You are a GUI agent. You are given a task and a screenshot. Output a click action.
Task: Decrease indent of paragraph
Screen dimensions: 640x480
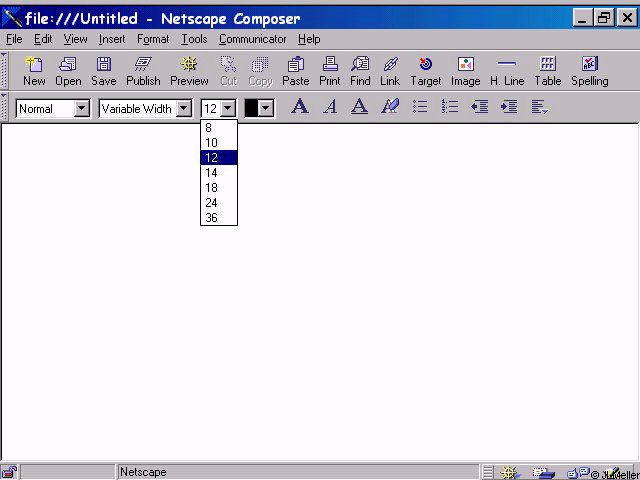tap(479, 107)
